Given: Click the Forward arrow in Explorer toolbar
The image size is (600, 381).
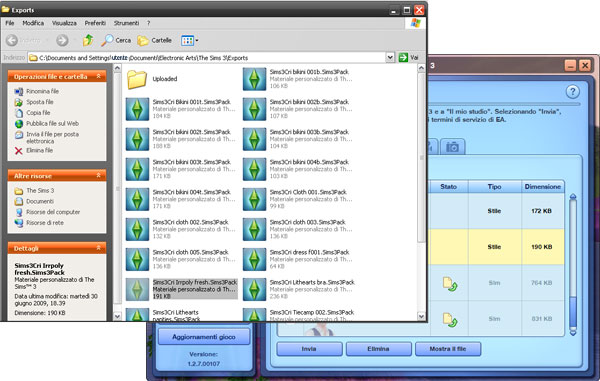Looking at the screenshot, I should point(62,40).
